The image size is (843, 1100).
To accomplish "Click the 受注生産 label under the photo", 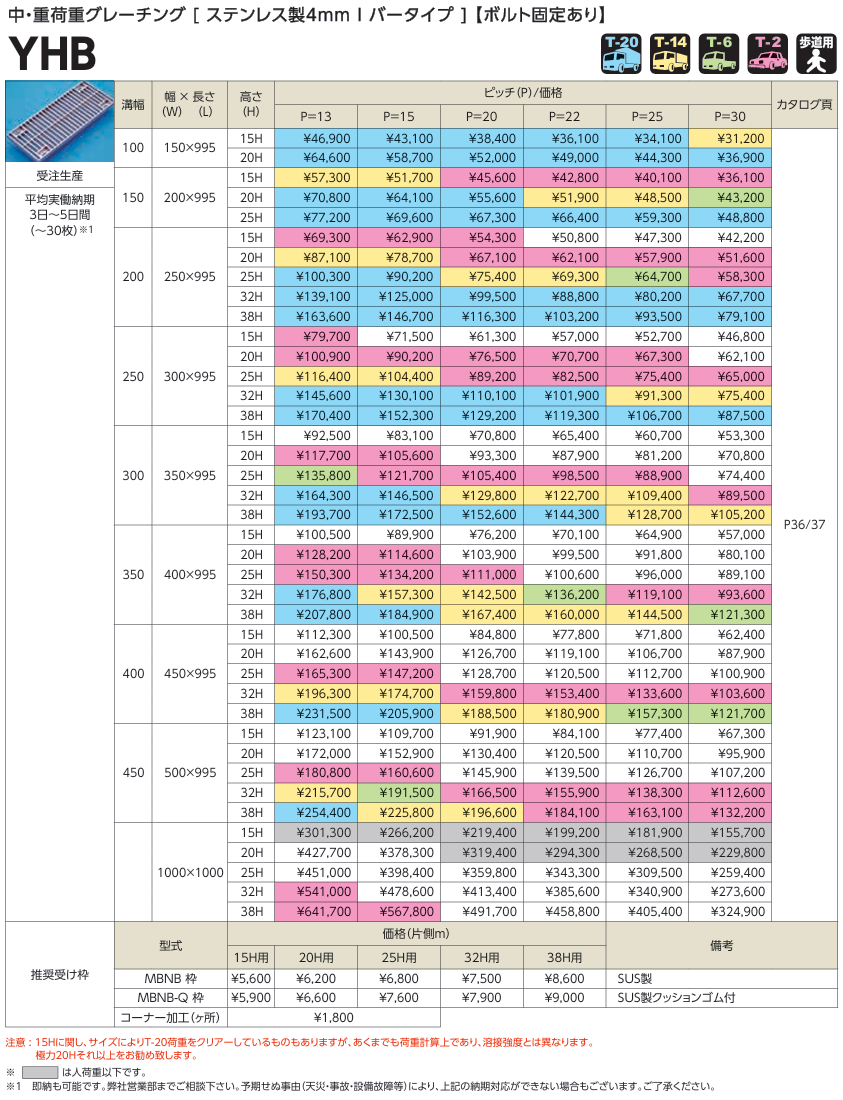I will point(59,177).
